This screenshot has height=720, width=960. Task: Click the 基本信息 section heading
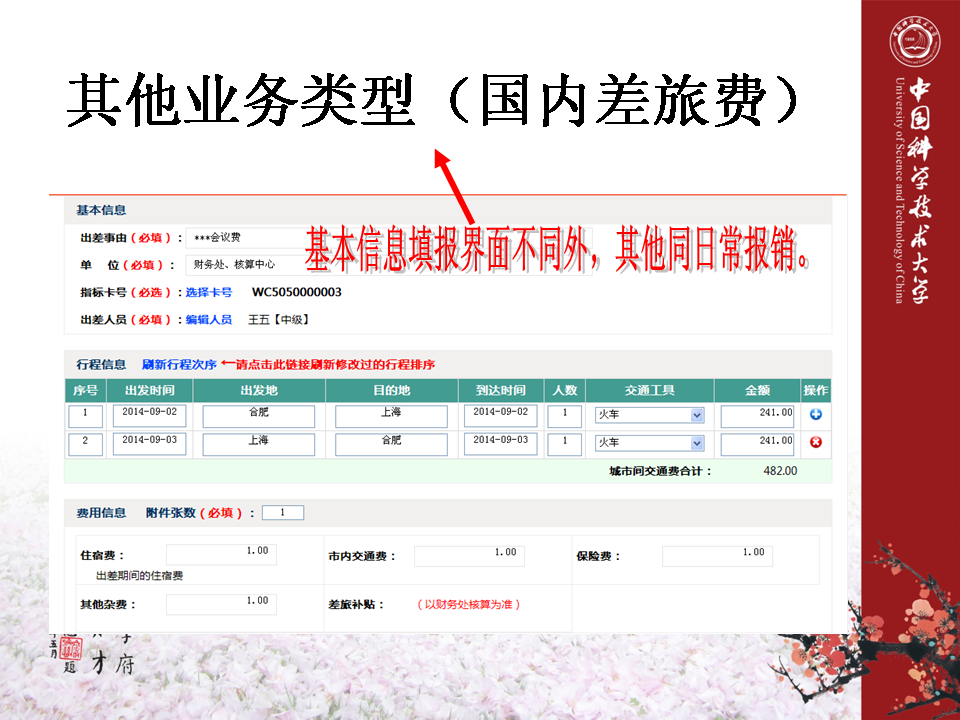101,210
